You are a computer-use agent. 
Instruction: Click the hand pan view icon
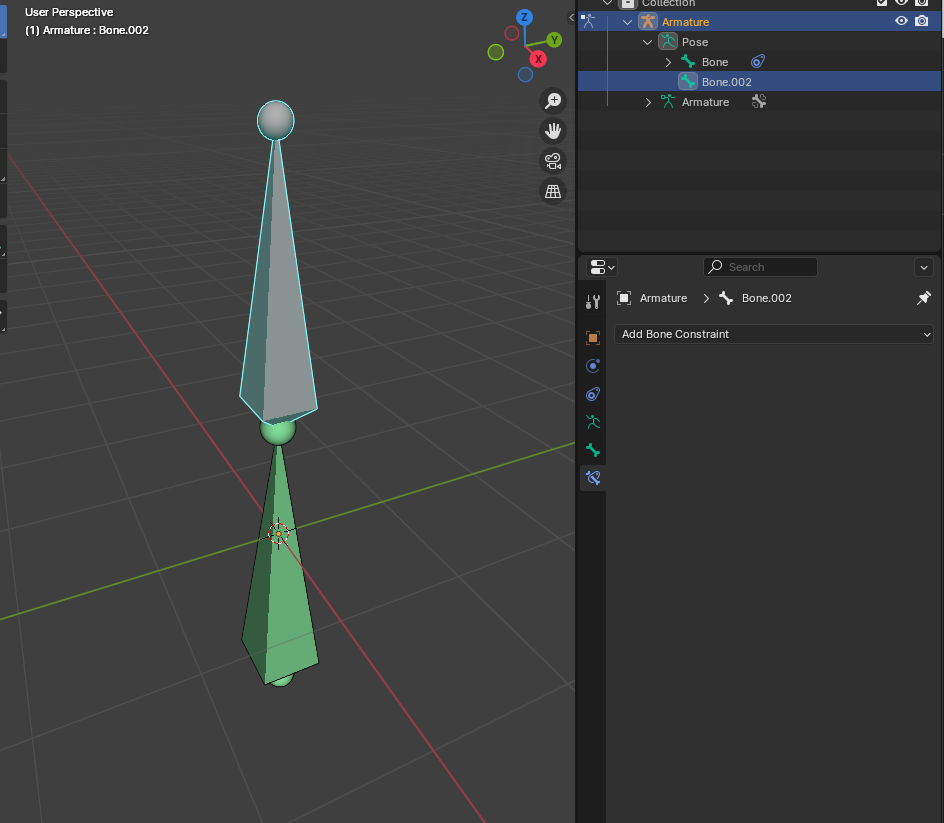(553, 131)
